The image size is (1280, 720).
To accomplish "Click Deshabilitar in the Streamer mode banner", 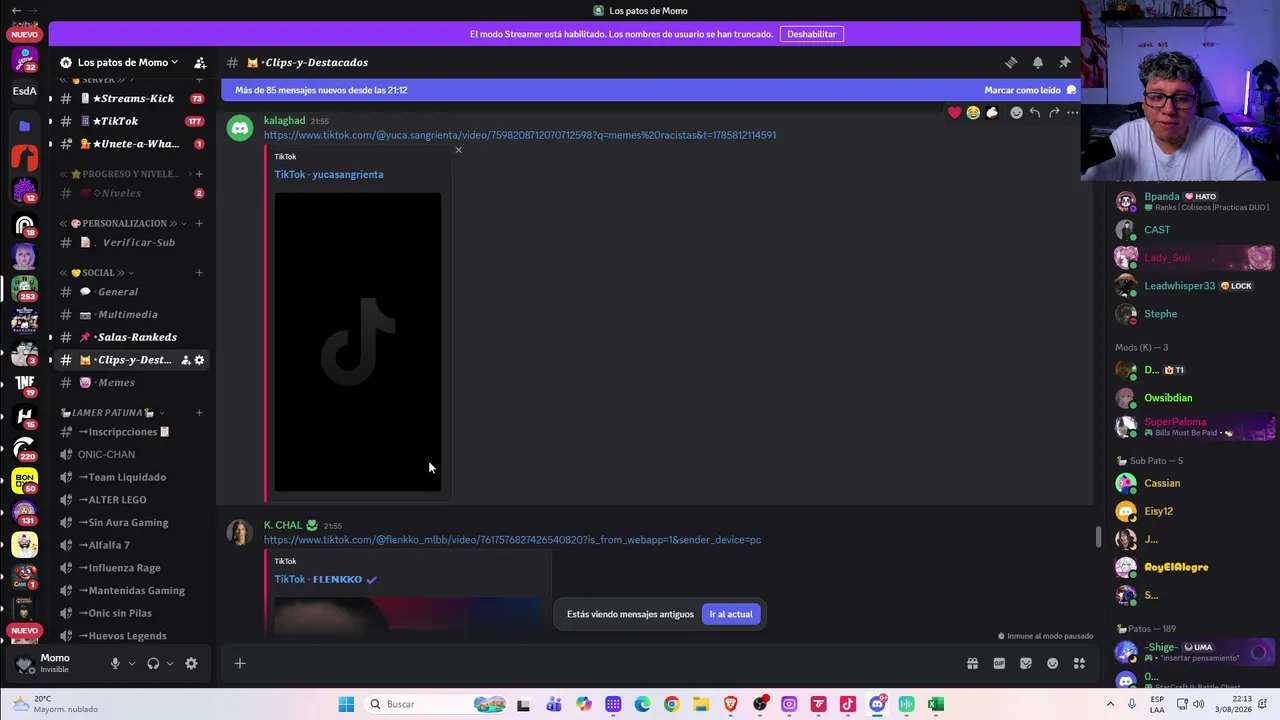I will 811,34.
